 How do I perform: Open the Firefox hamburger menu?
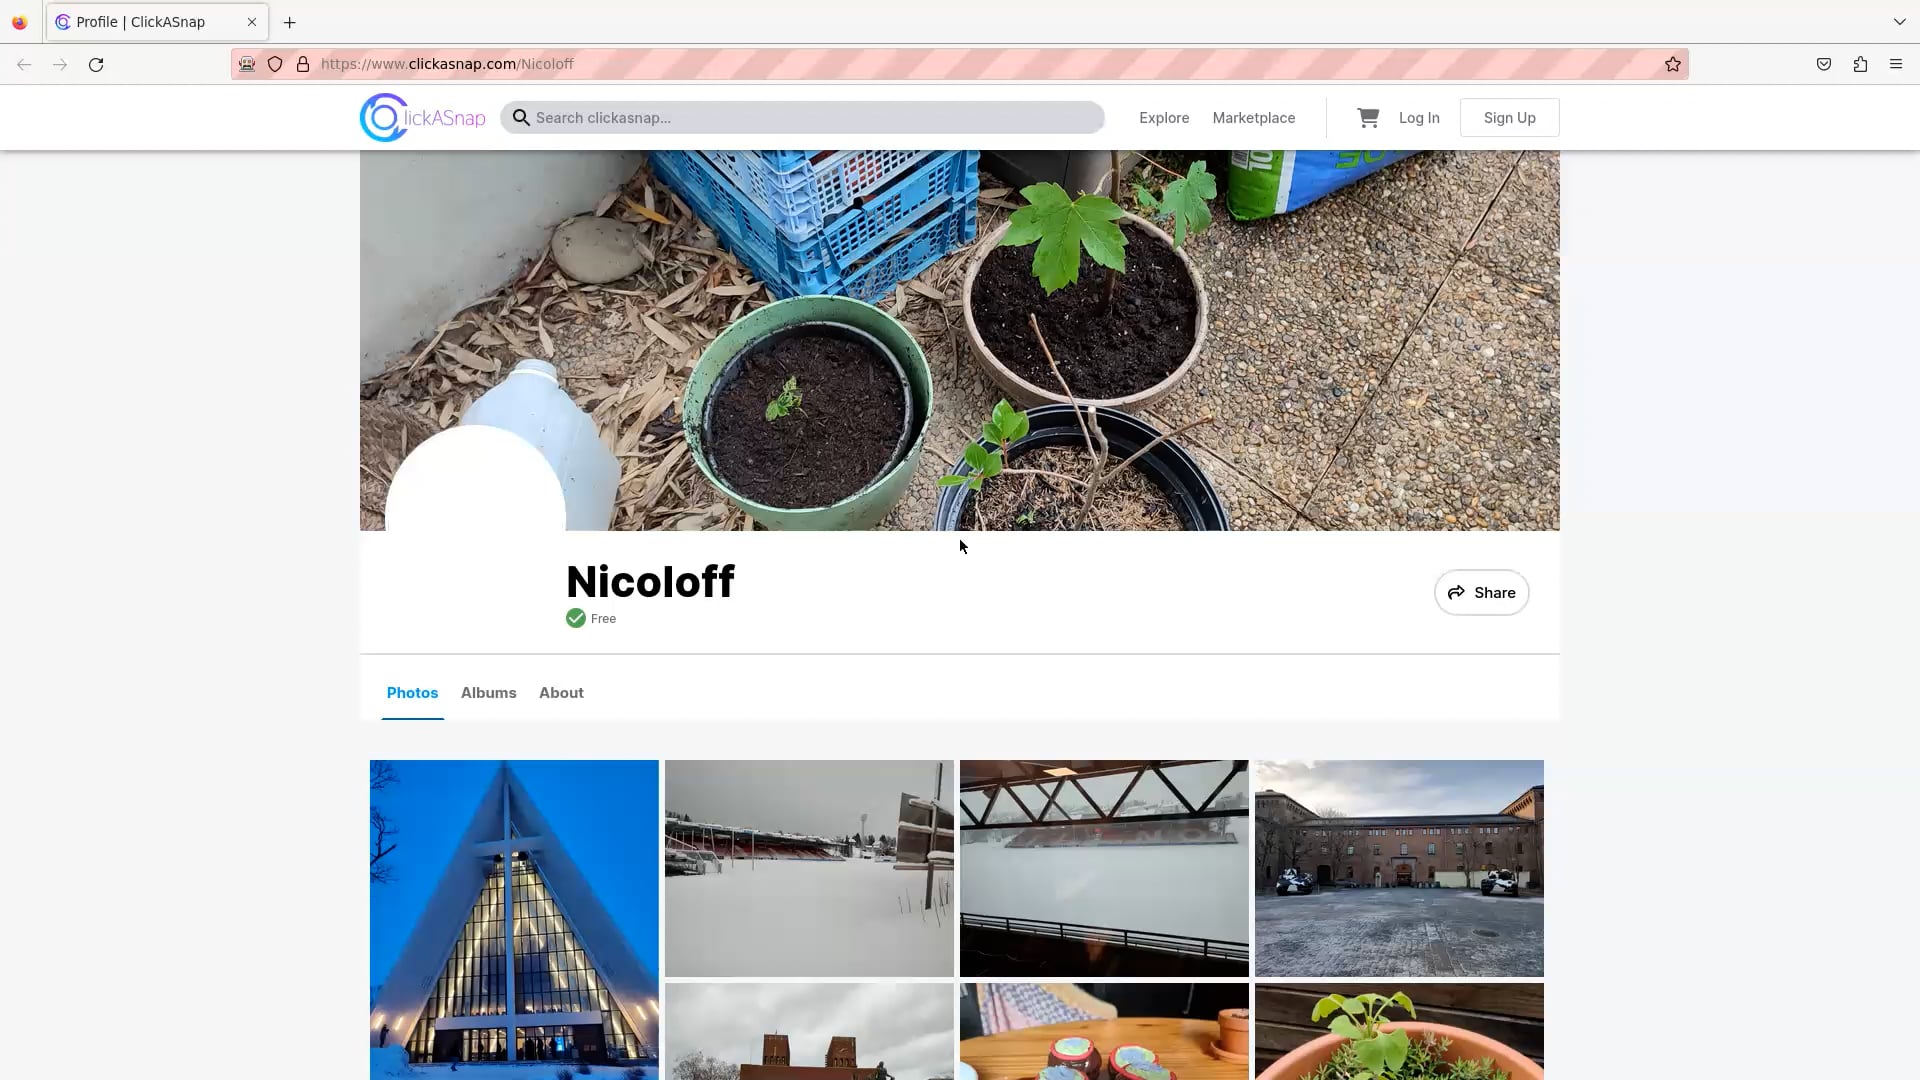[1896, 64]
